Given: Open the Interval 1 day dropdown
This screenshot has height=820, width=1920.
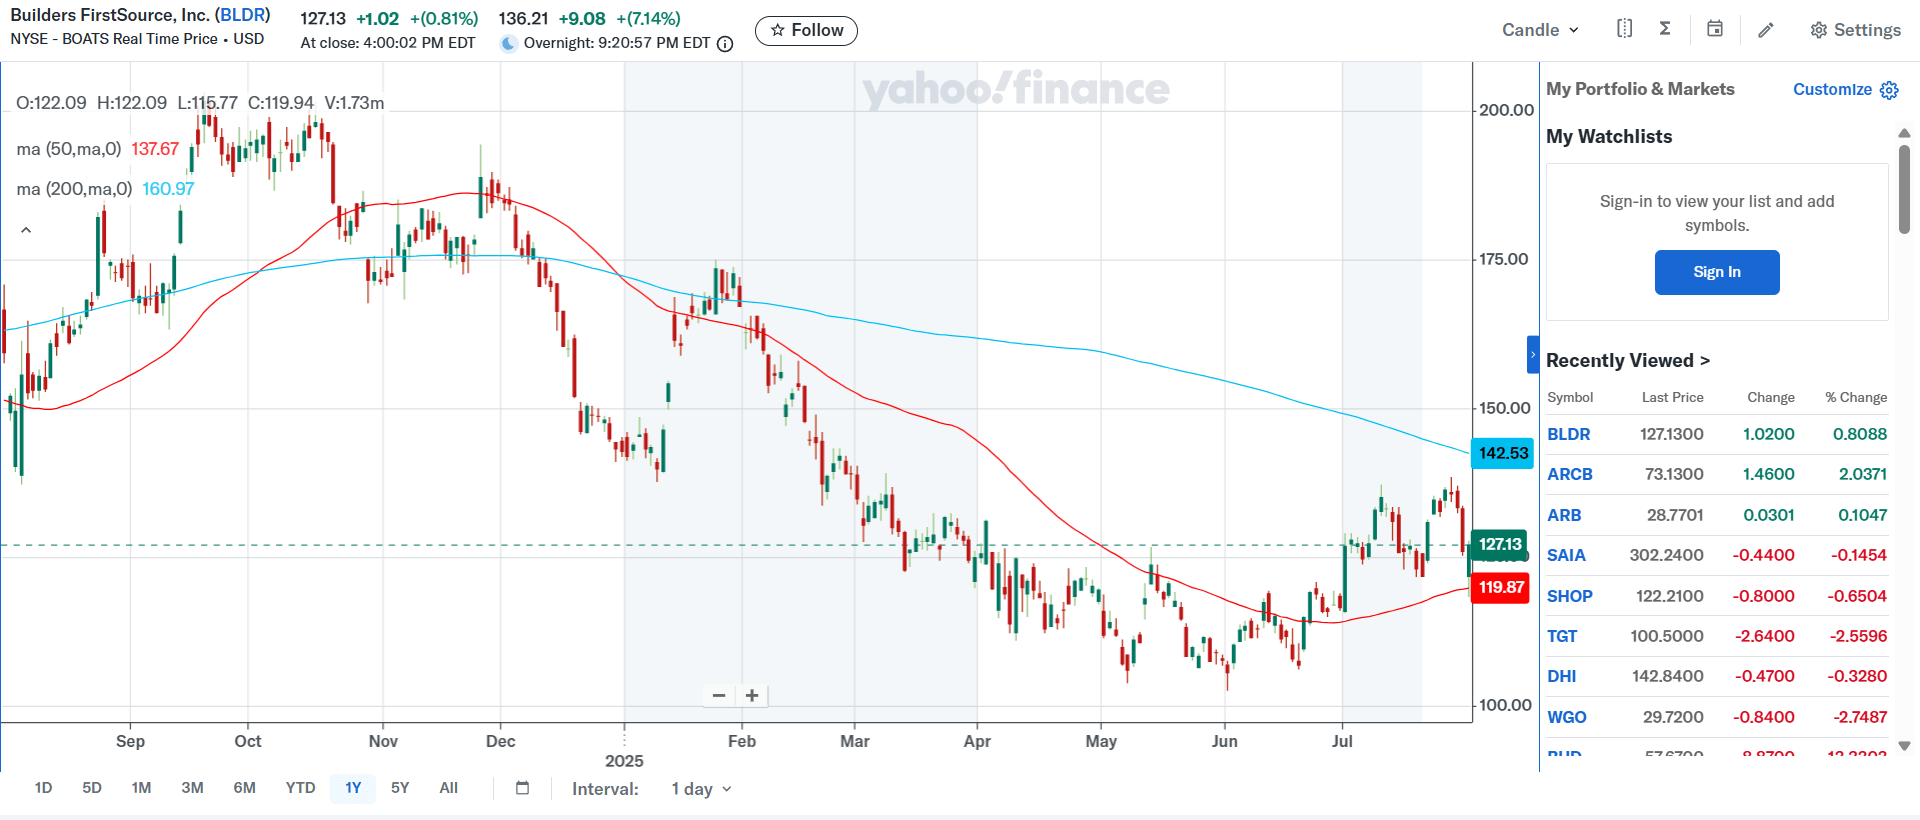Looking at the screenshot, I should click(x=701, y=789).
